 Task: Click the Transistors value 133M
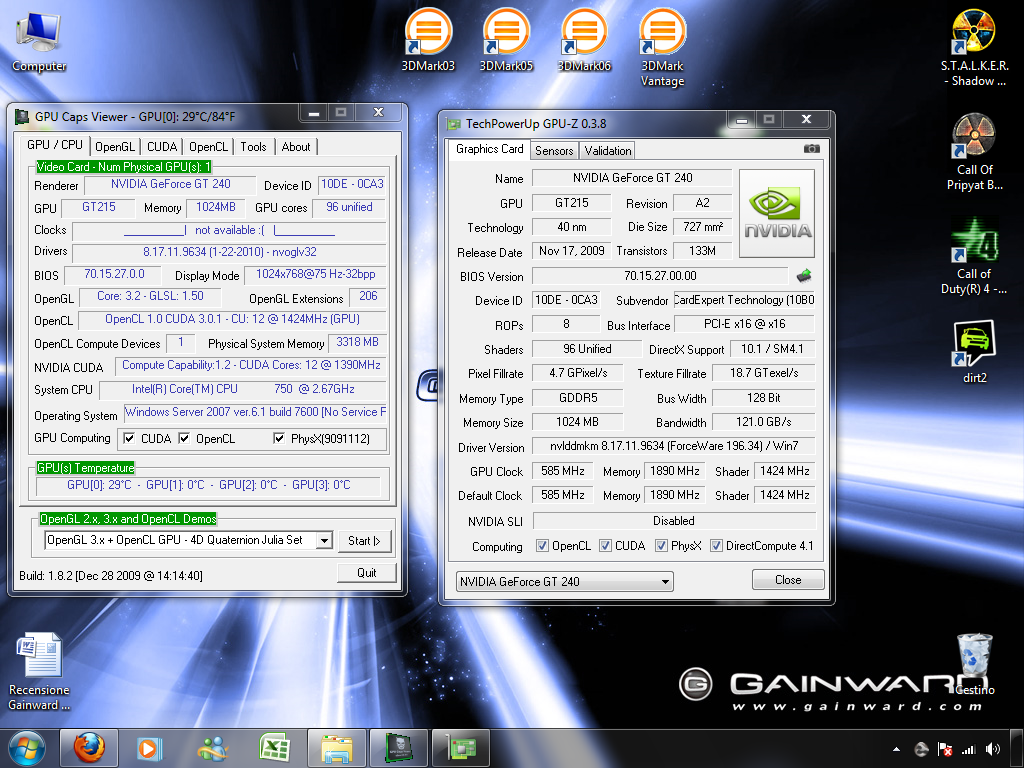click(703, 251)
